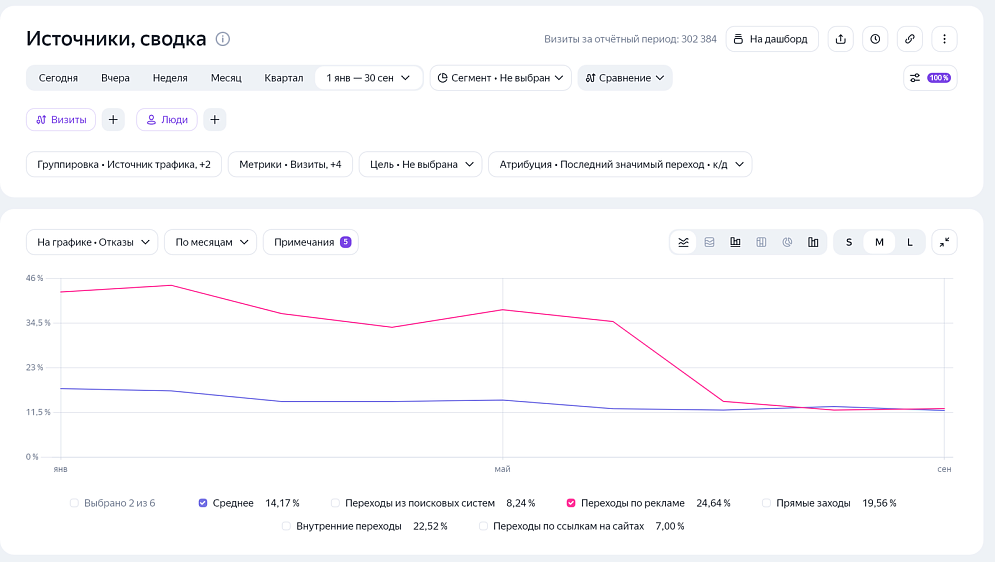
Task: Click the Визиты filter button
Action: click(x=61, y=119)
